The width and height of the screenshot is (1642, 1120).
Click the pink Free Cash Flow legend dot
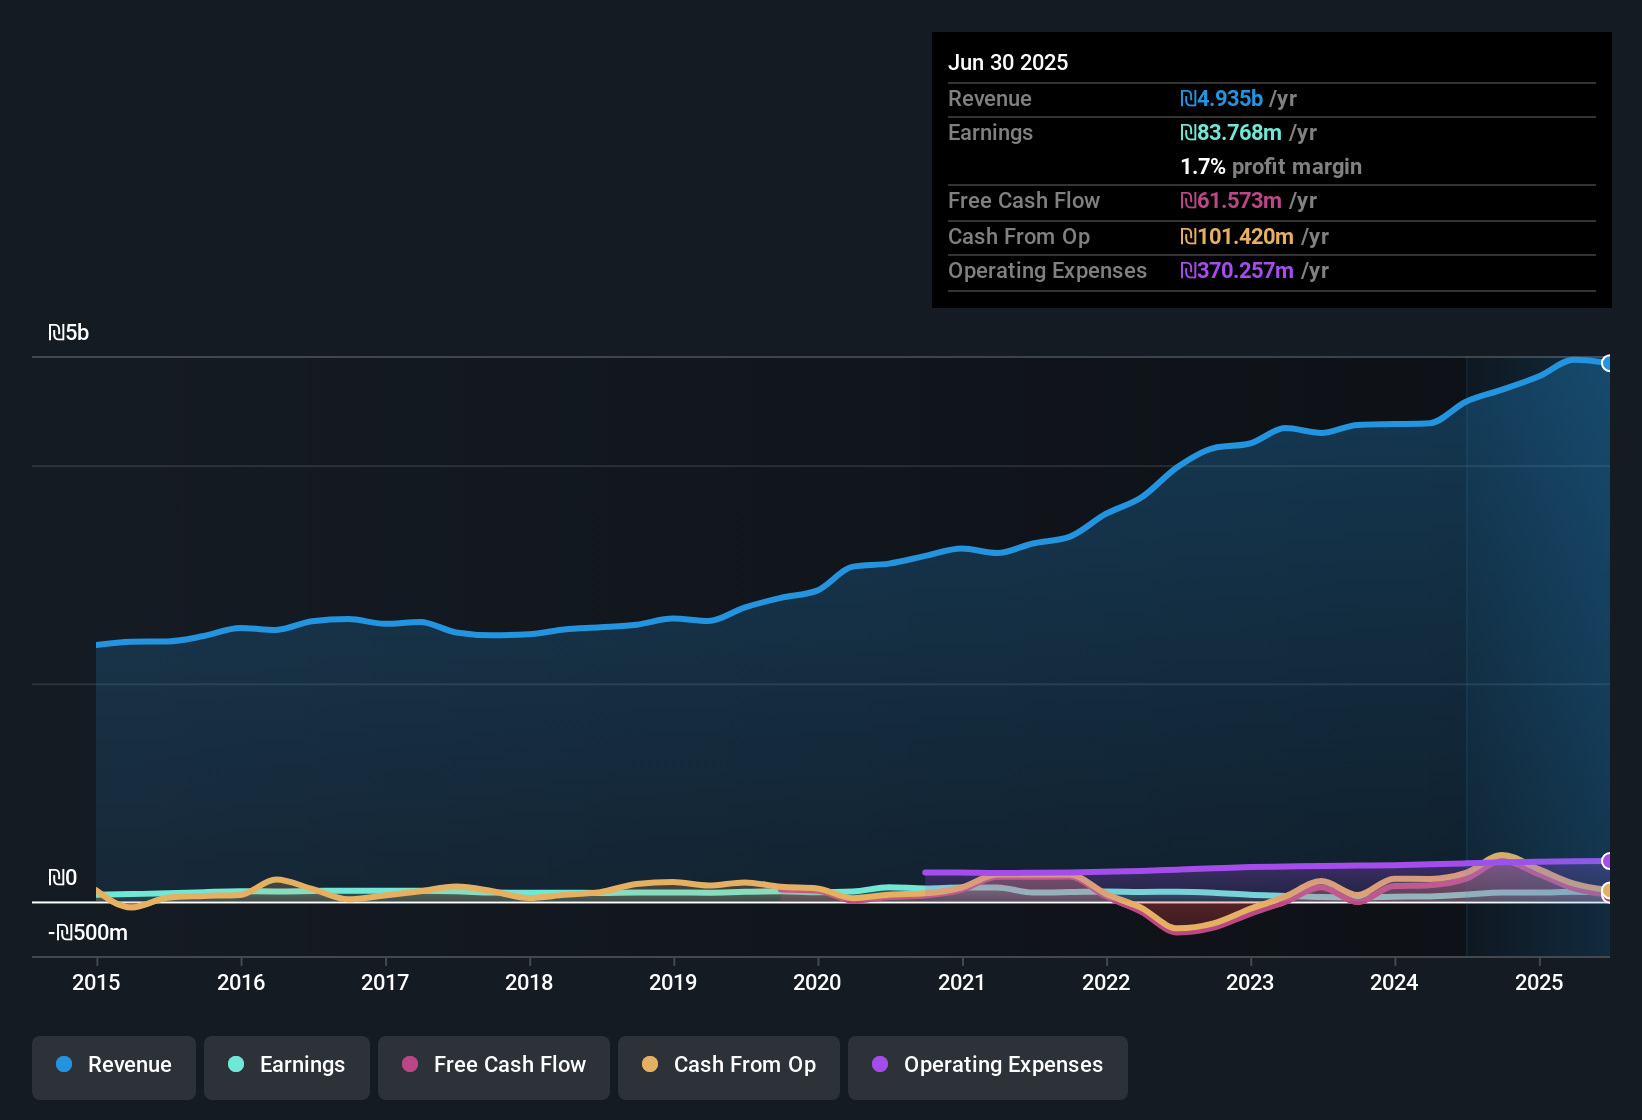coord(409,1065)
